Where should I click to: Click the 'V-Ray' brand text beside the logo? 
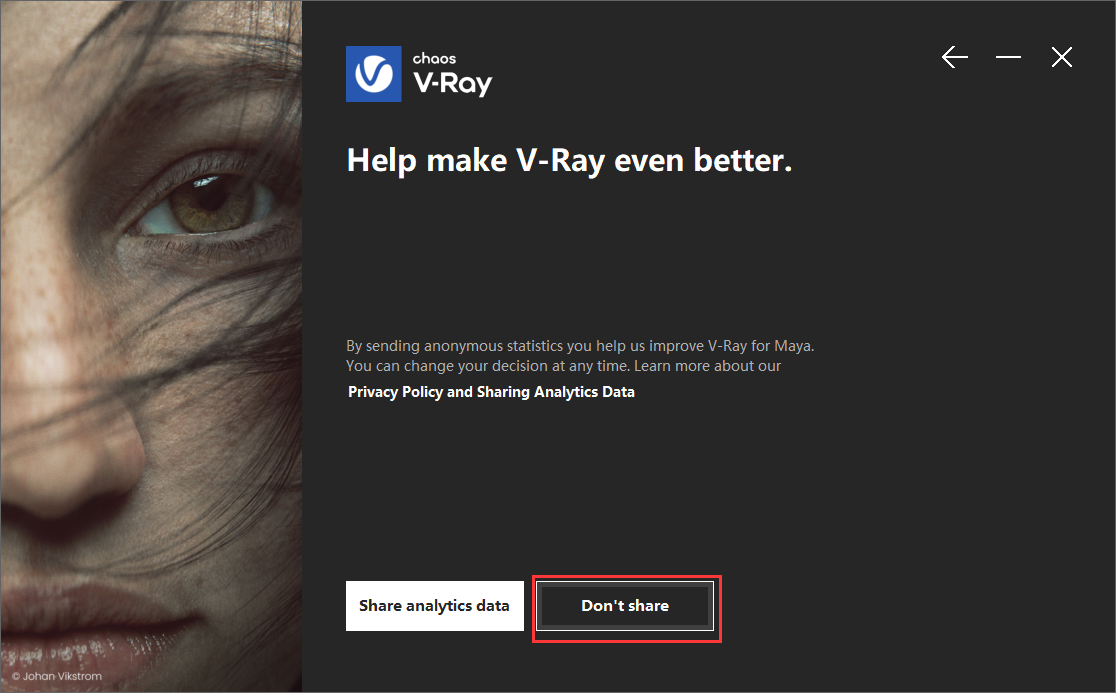tap(453, 83)
